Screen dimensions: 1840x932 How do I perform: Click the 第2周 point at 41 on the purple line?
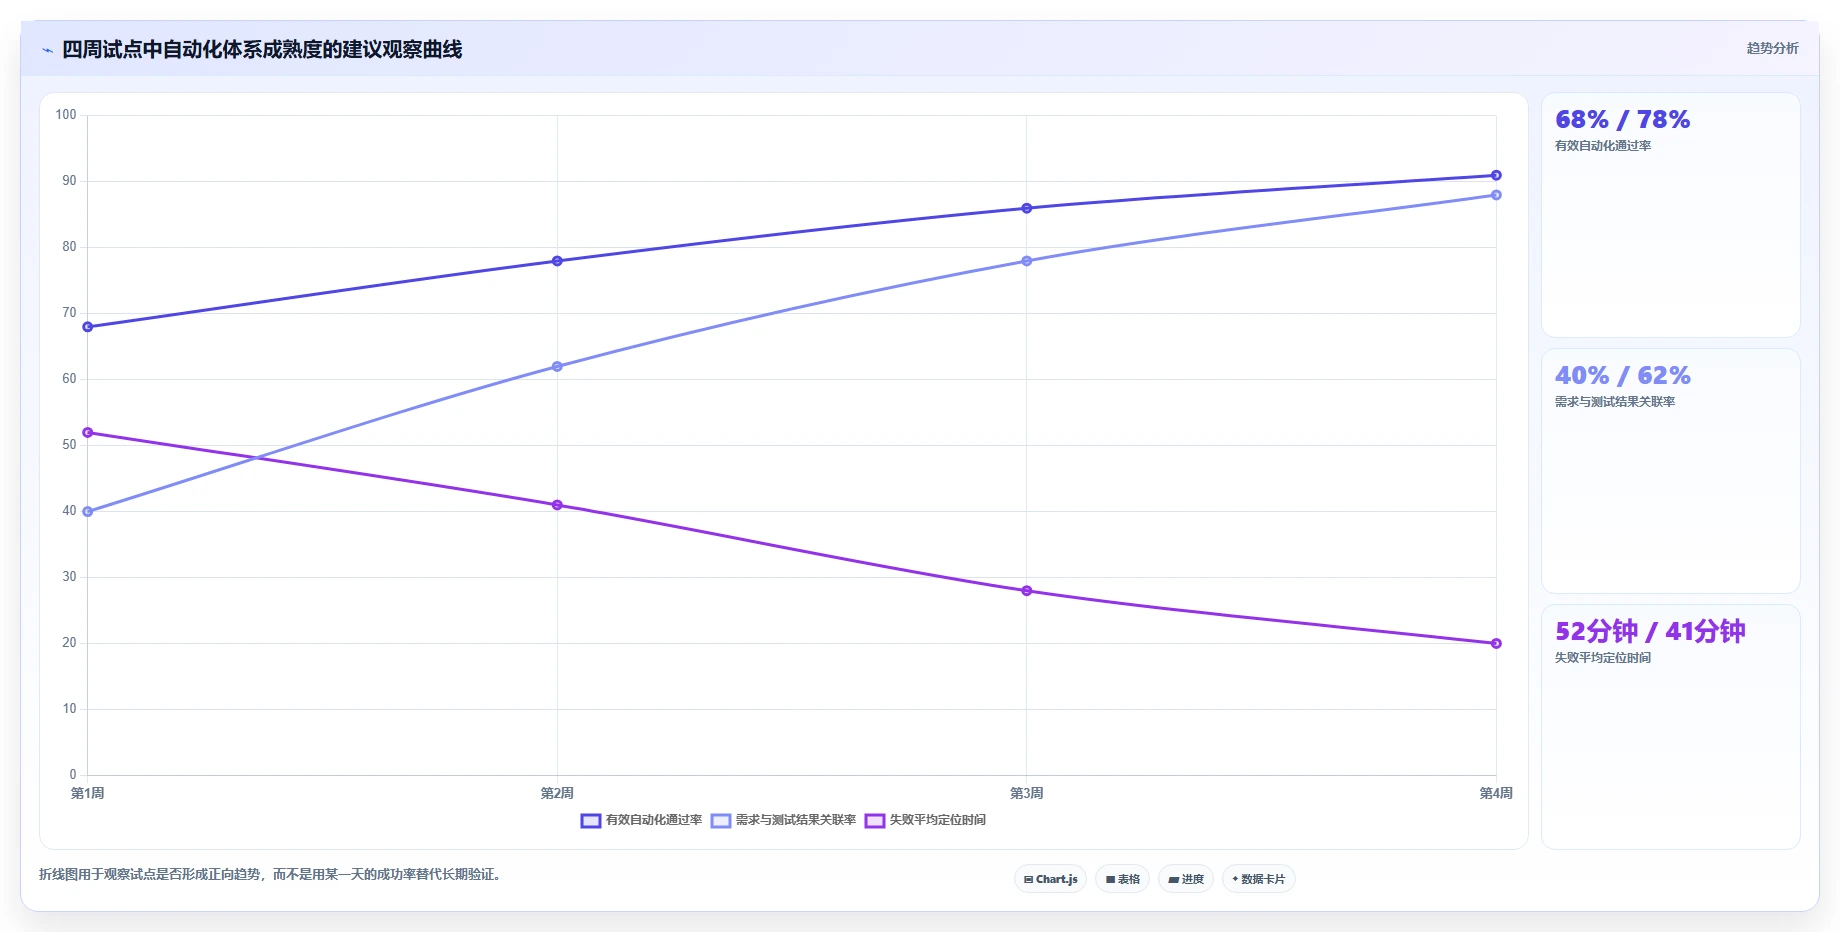(x=557, y=505)
